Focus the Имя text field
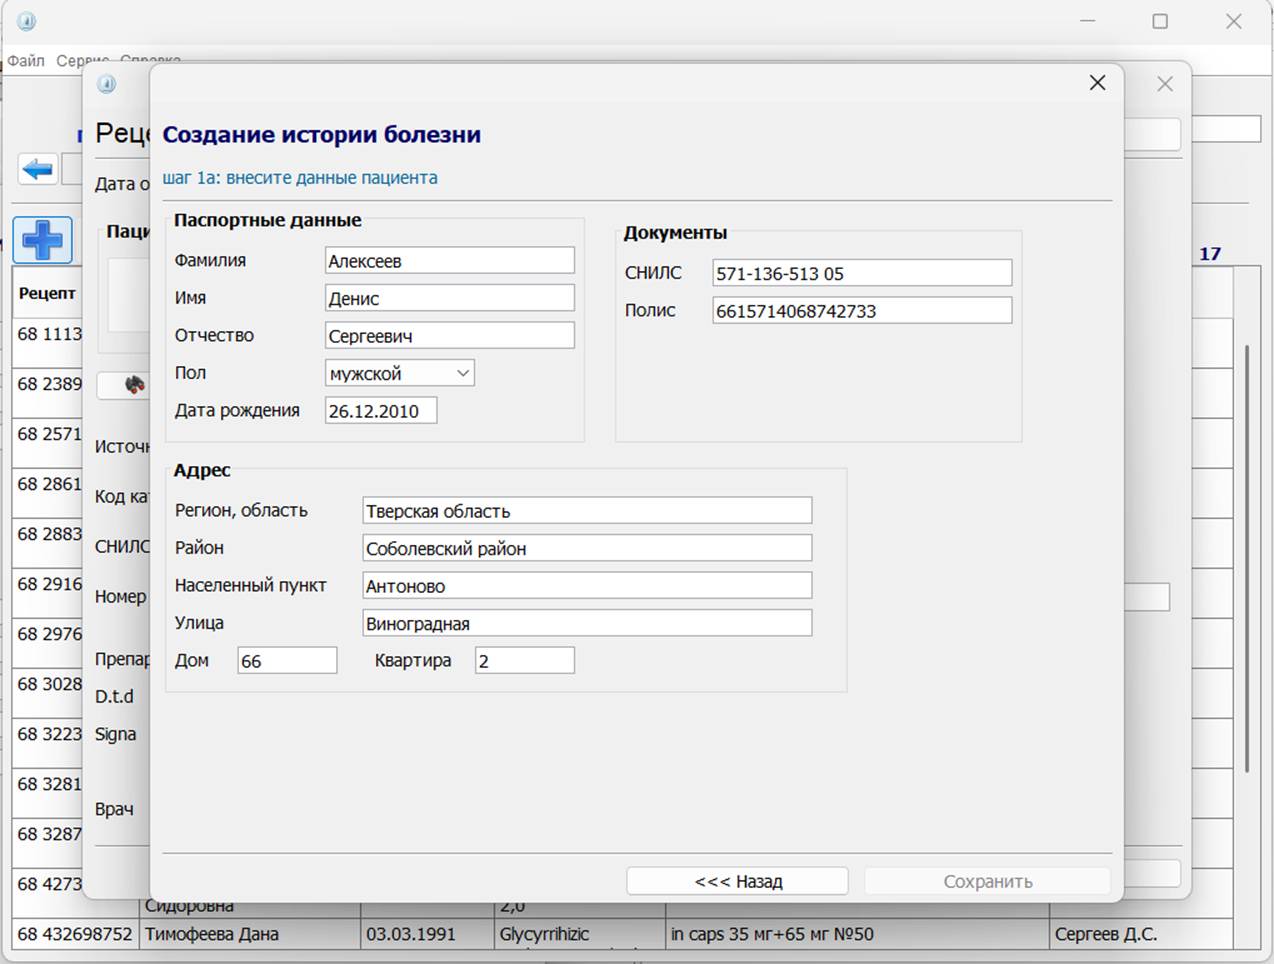 [x=449, y=298]
